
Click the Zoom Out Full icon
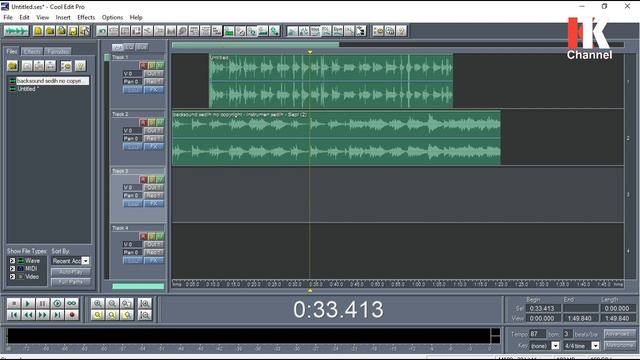click(127, 303)
